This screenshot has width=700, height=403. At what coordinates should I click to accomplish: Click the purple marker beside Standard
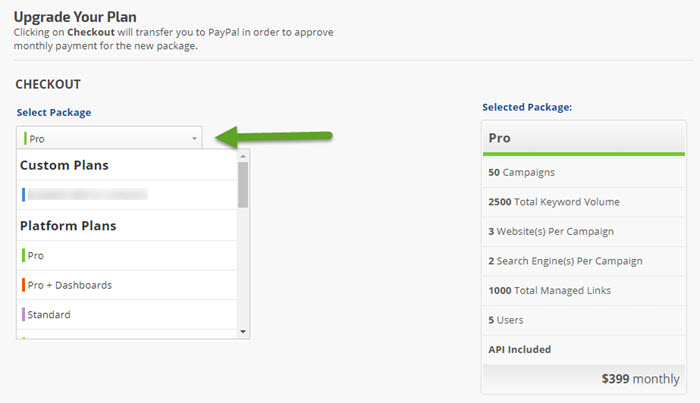tap(23, 315)
